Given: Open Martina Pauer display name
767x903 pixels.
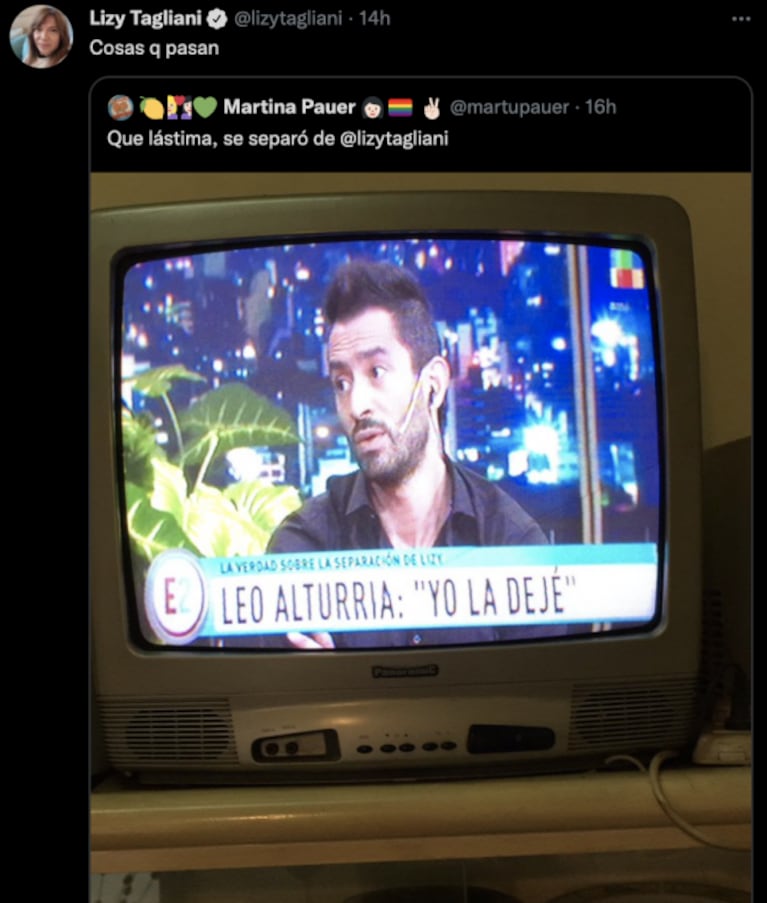Looking at the screenshot, I should [289, 107].
